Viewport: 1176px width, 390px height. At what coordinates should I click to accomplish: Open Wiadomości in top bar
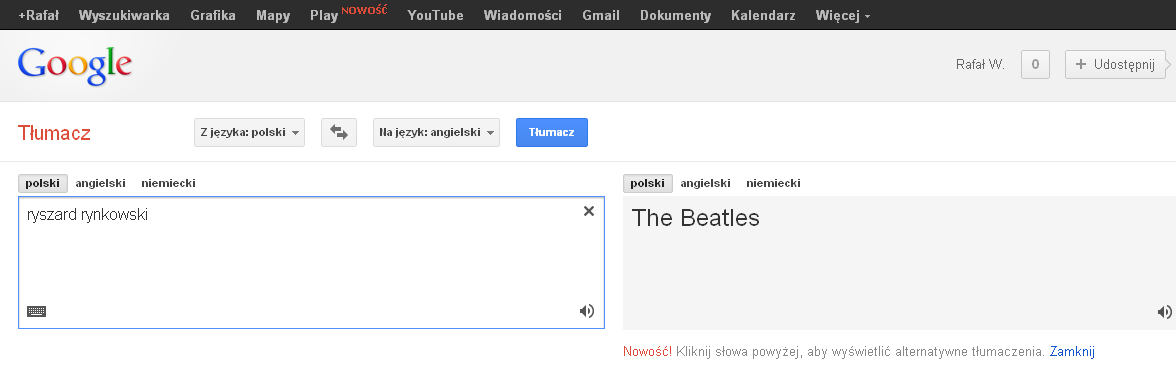pos(523,15)
